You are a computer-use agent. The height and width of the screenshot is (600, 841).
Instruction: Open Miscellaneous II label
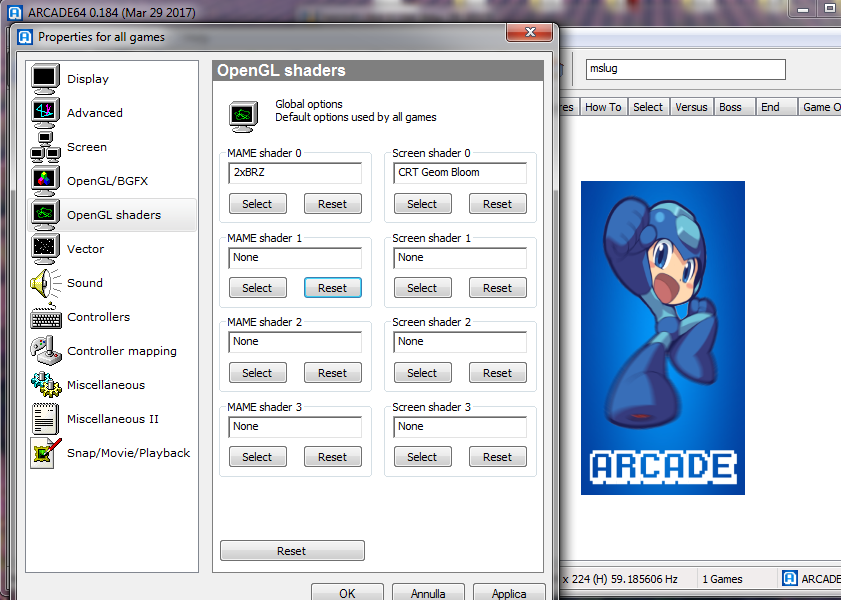tap(113, 419)
